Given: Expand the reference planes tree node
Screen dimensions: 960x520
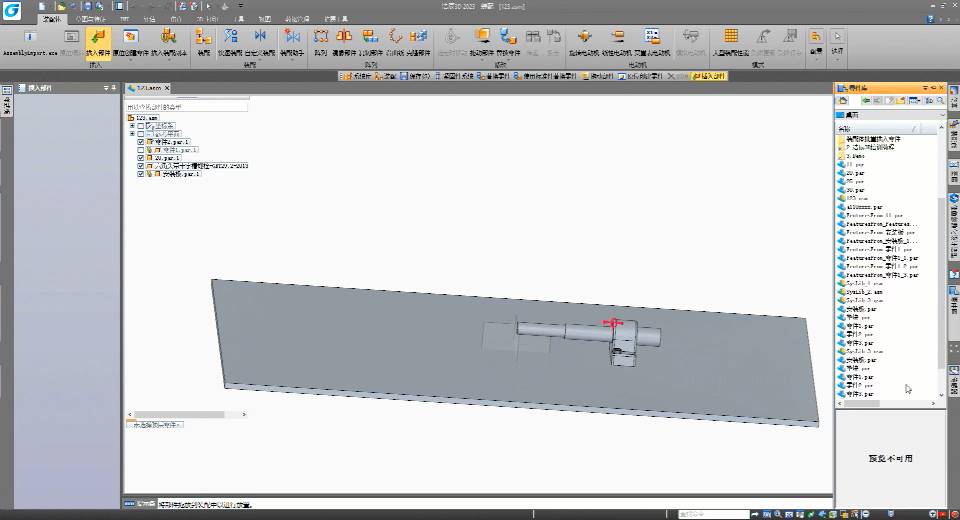Looking at the screenshot, I should pos(132,134).
